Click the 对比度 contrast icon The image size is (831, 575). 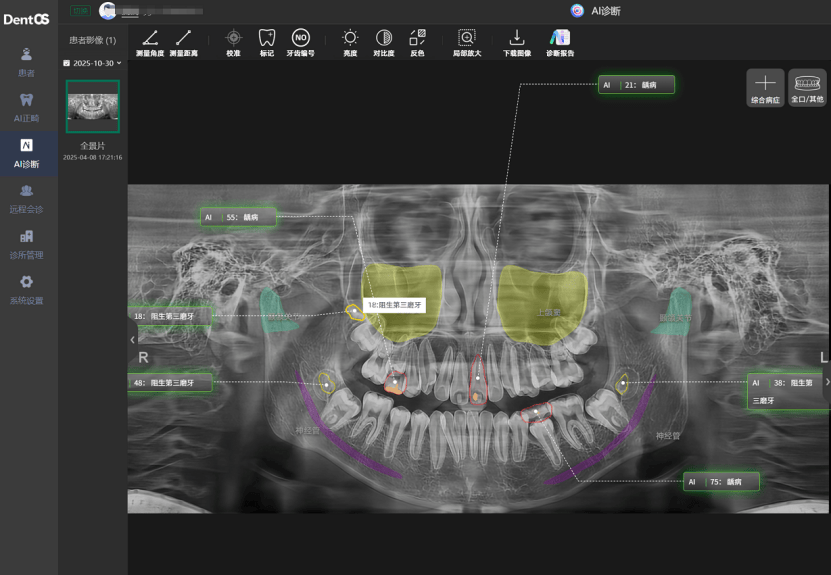tap(383, 39)
